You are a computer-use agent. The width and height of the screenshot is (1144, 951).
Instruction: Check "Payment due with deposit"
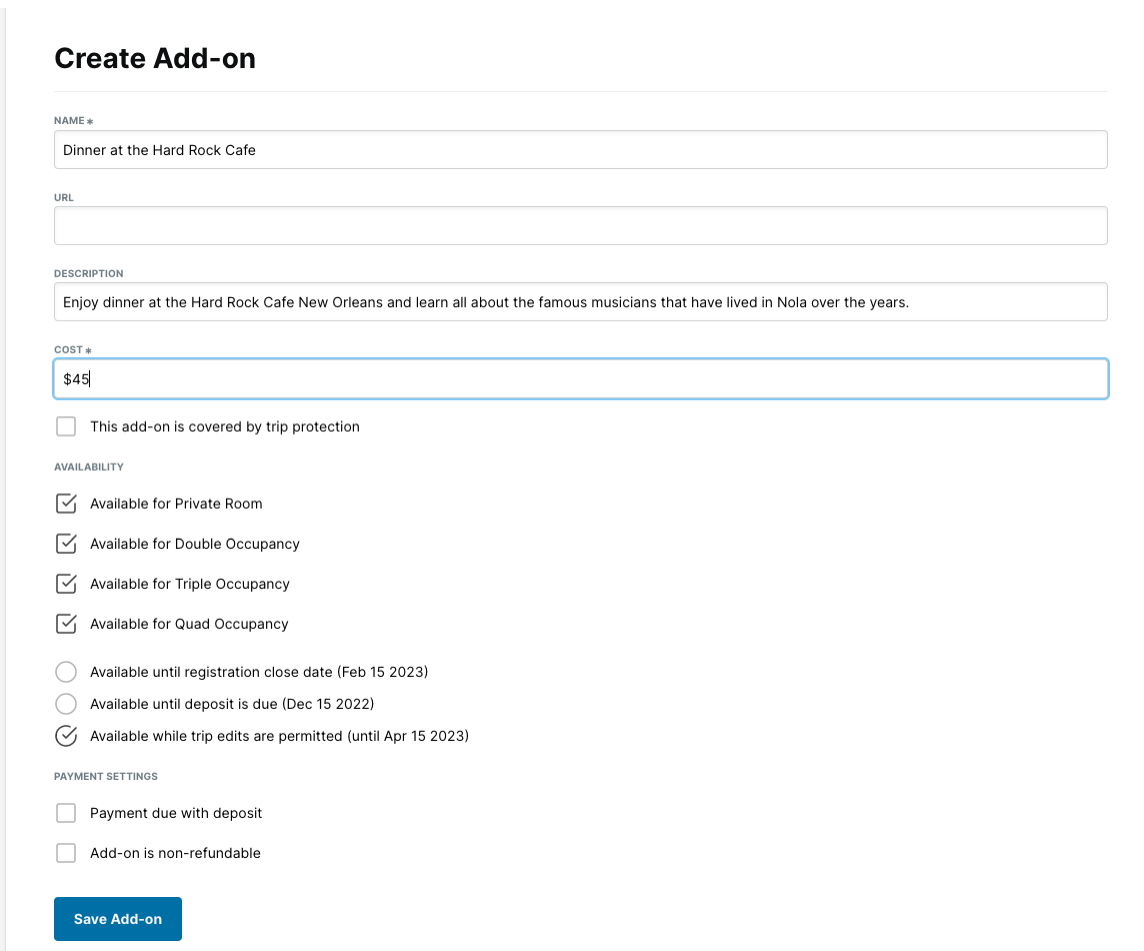click(x=66, y=813)
